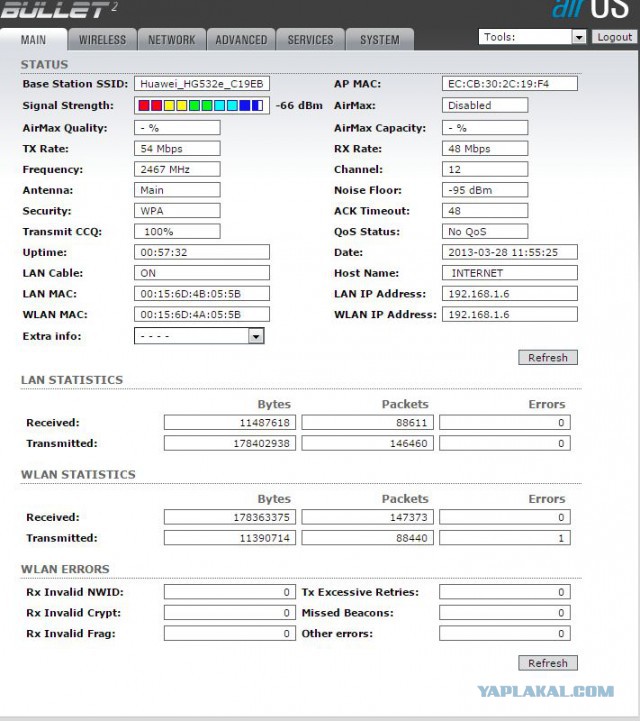Open the SERVICES tab

310,40
